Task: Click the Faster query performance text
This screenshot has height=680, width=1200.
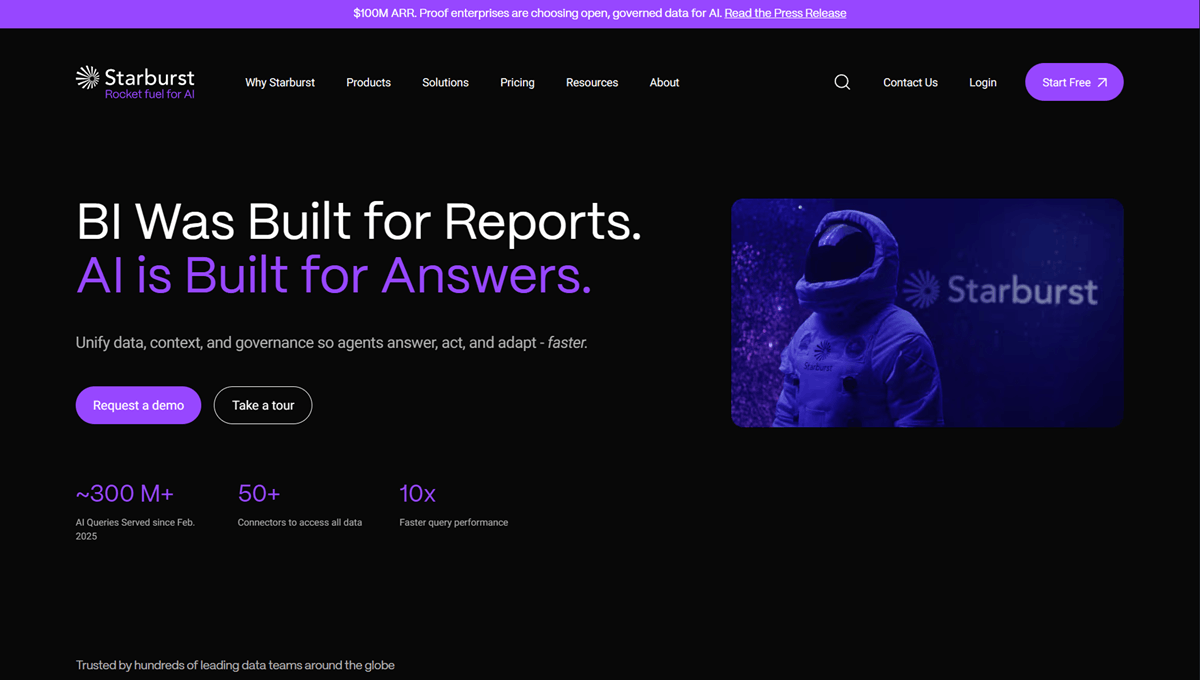Action: pyautogui.click(x=453, y=522)
